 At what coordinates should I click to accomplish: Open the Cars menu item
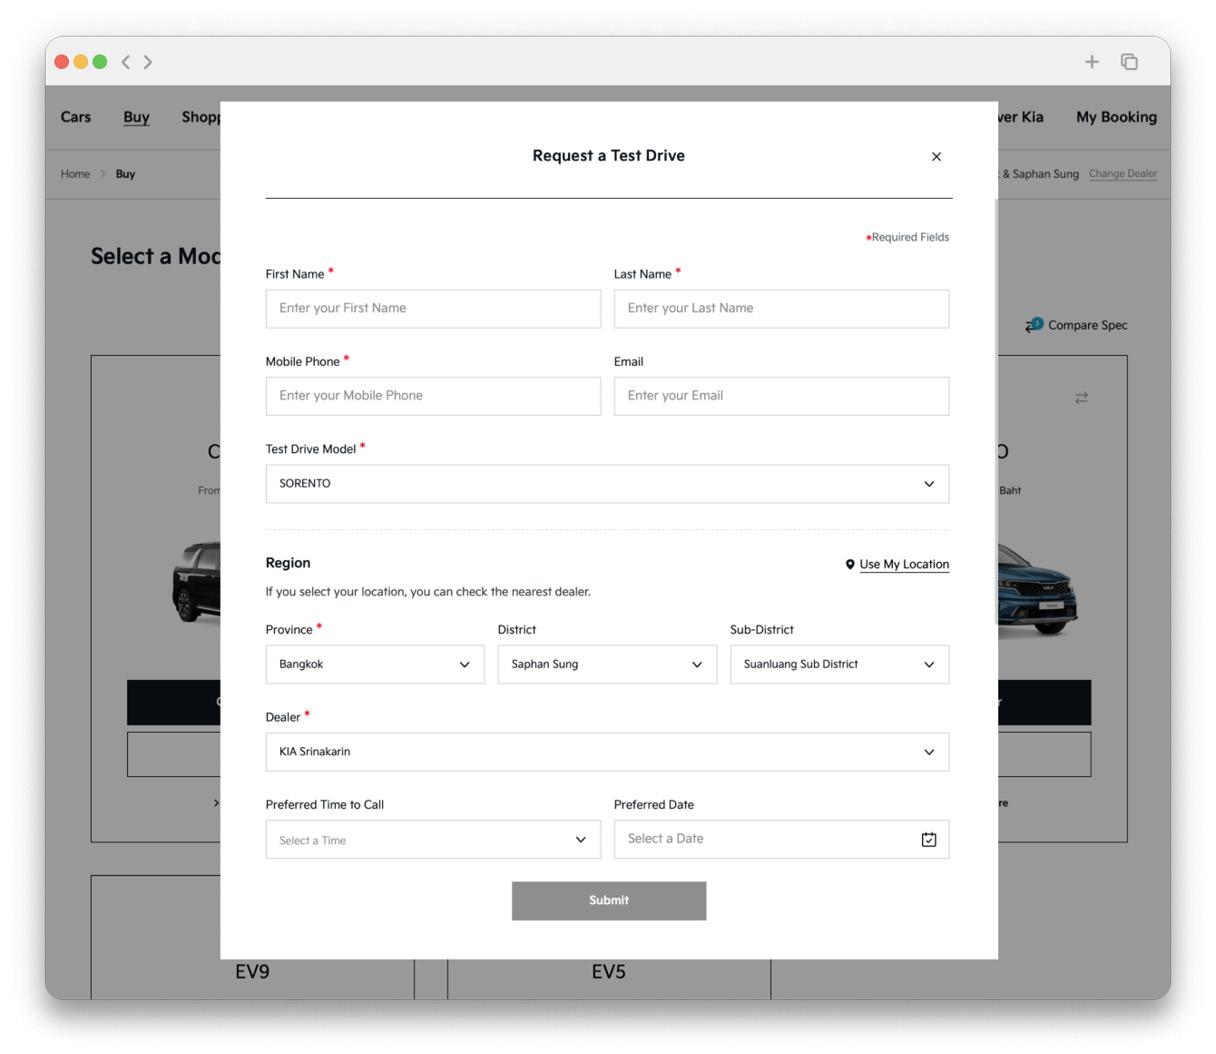pos(76,117)
